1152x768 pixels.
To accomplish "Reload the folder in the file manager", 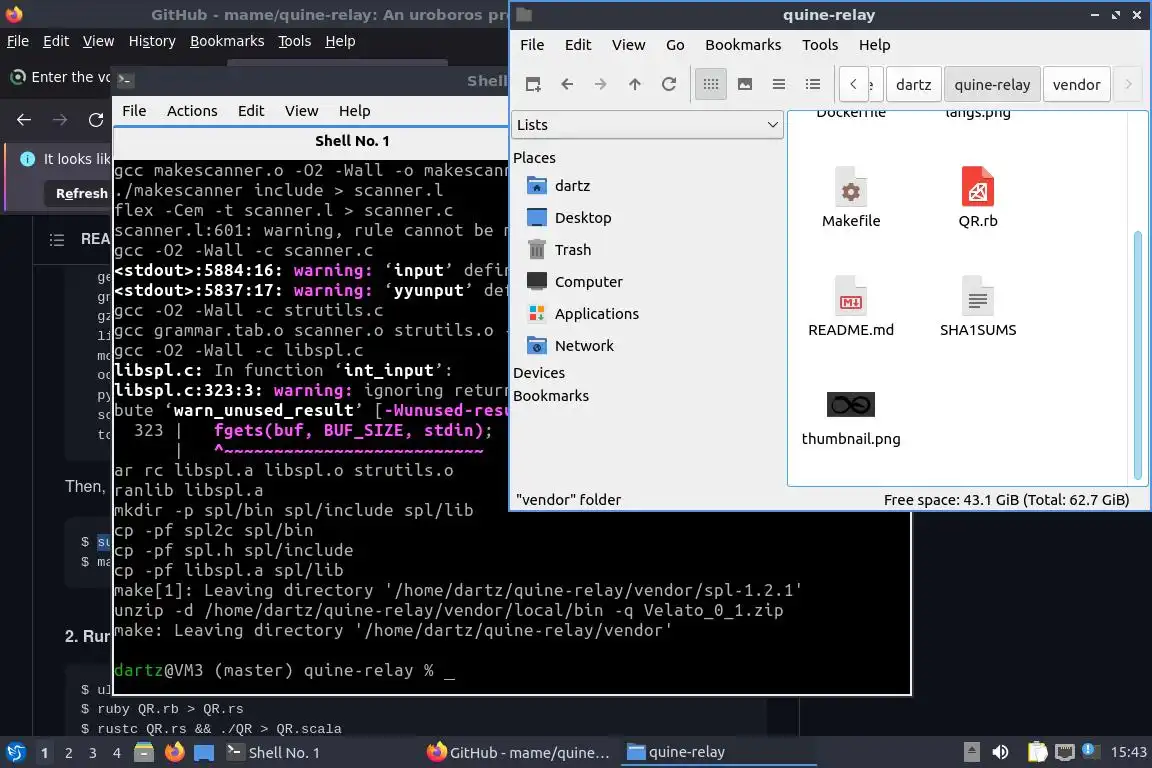I will tap(669, 85).
